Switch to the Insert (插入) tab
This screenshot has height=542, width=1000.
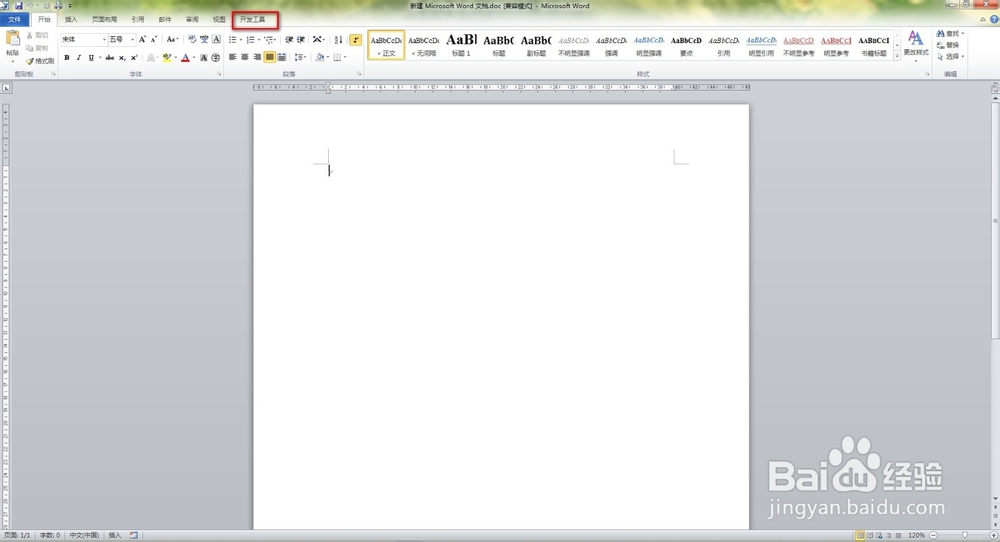[71, 20]
